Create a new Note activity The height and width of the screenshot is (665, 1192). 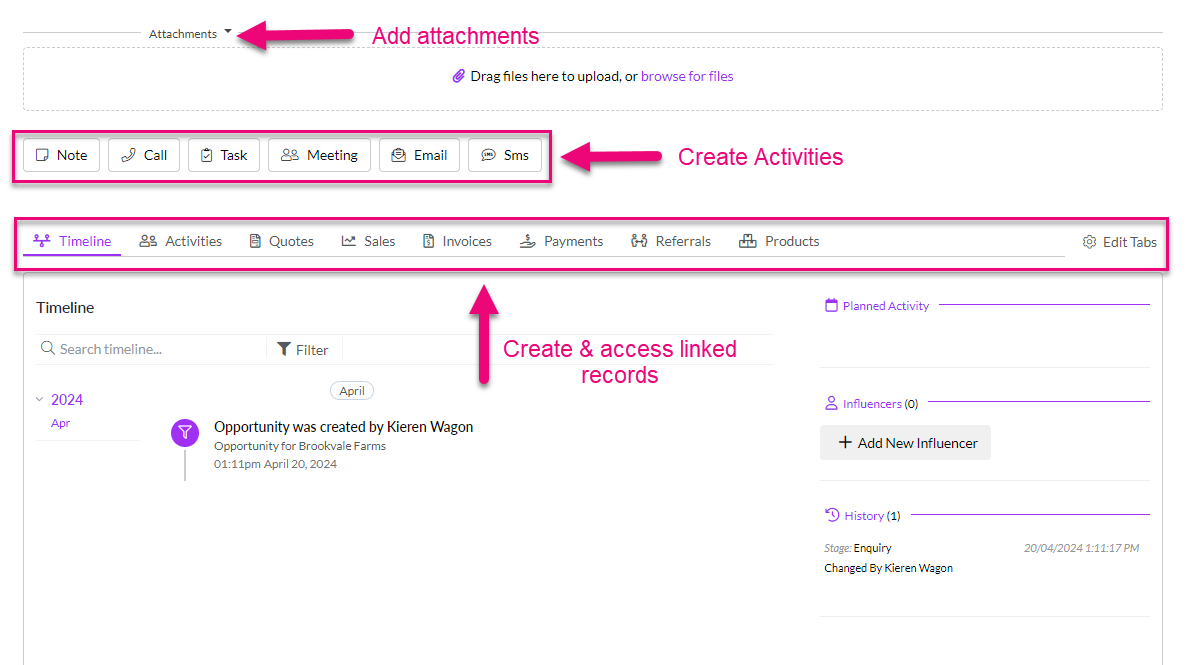62,155
